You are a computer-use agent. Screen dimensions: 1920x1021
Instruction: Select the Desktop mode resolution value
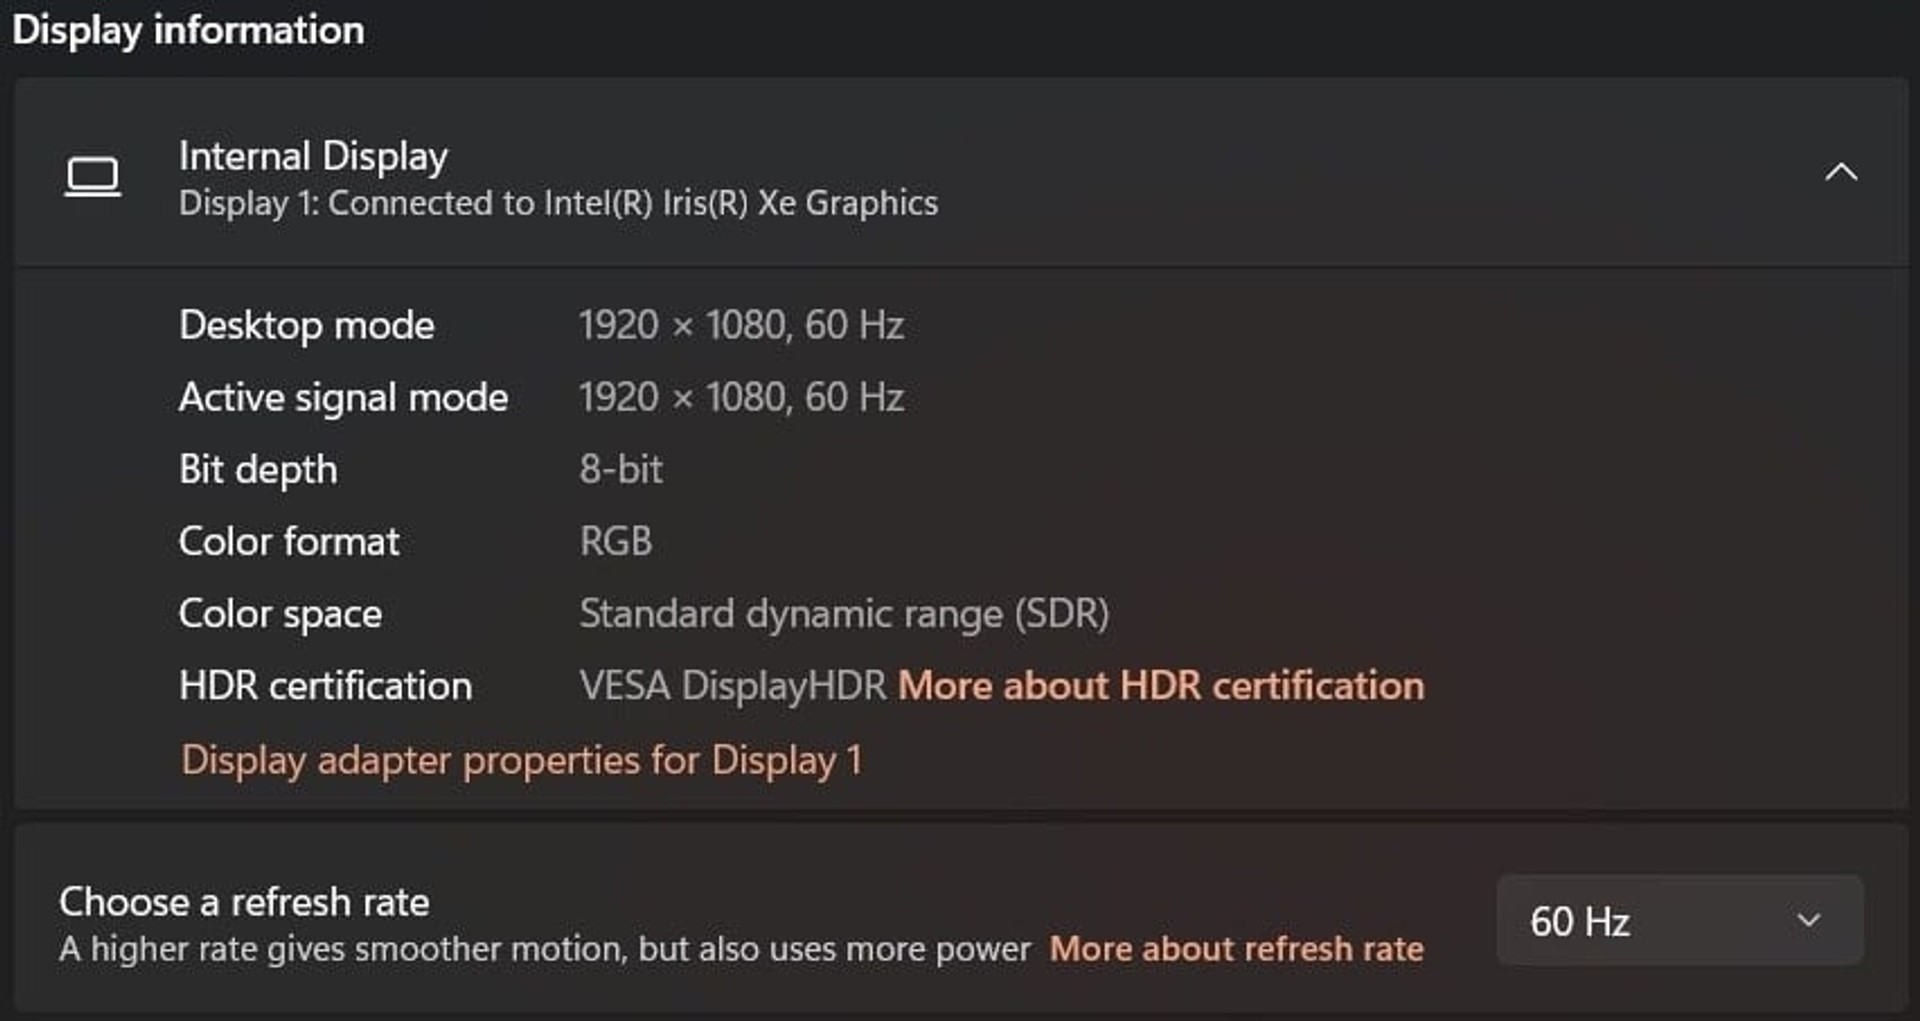[741, 325]
